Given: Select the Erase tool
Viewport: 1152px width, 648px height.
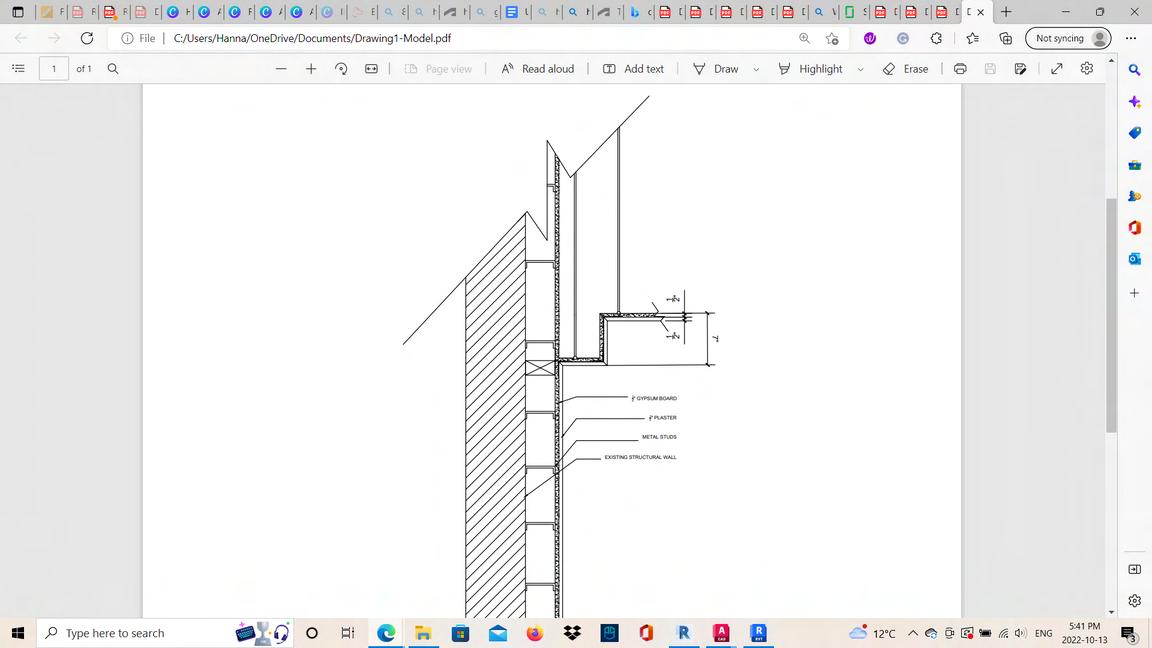Looking at the screenshot, I should coord(905,69).
